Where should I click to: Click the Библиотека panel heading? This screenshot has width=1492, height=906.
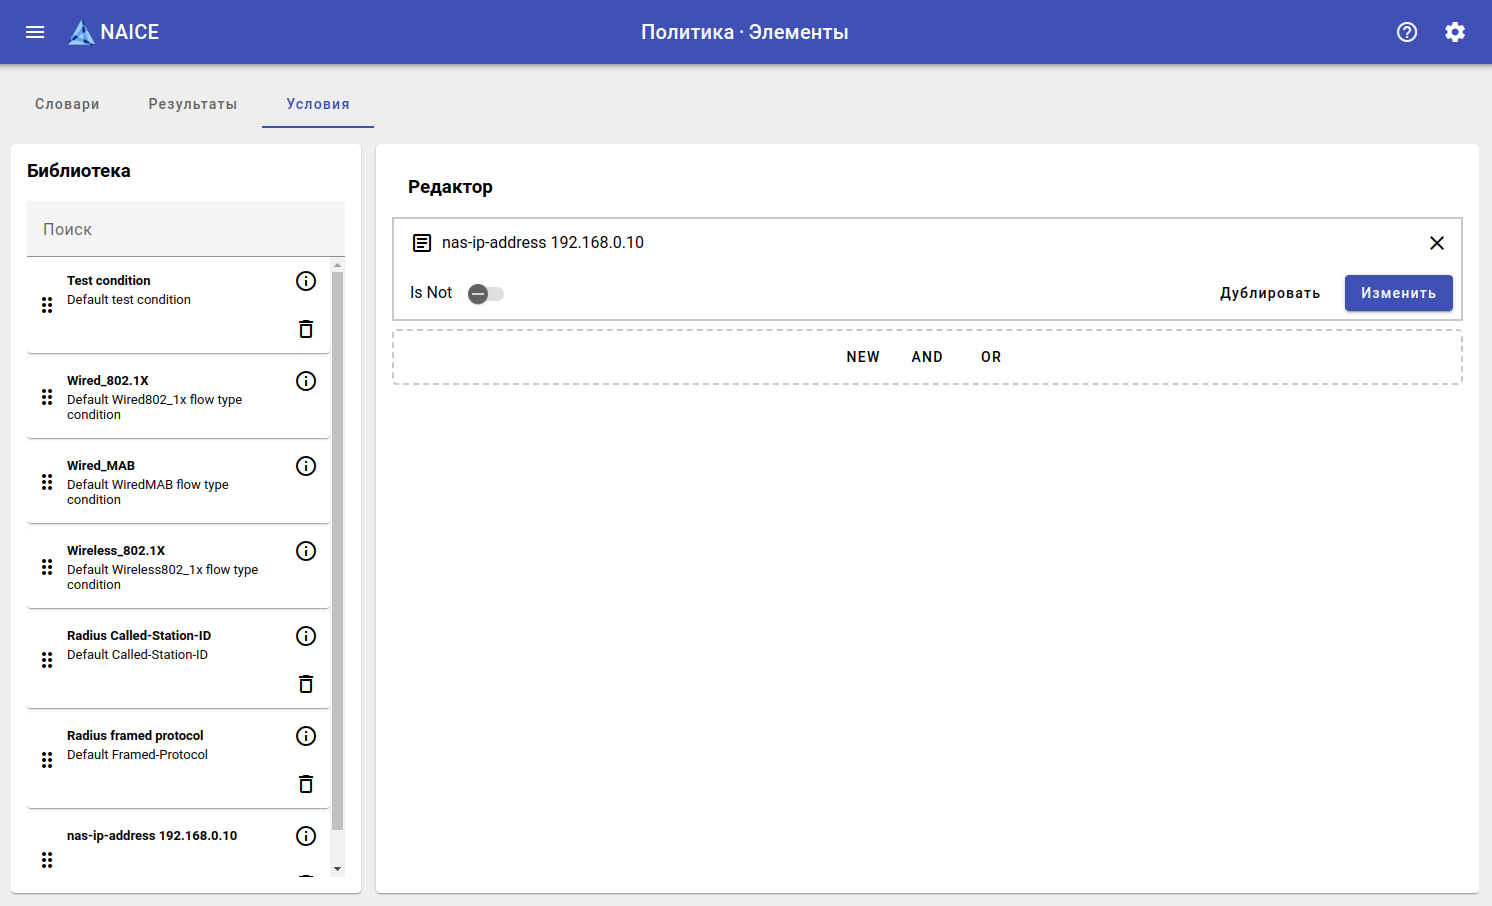(x=79, y=171)
